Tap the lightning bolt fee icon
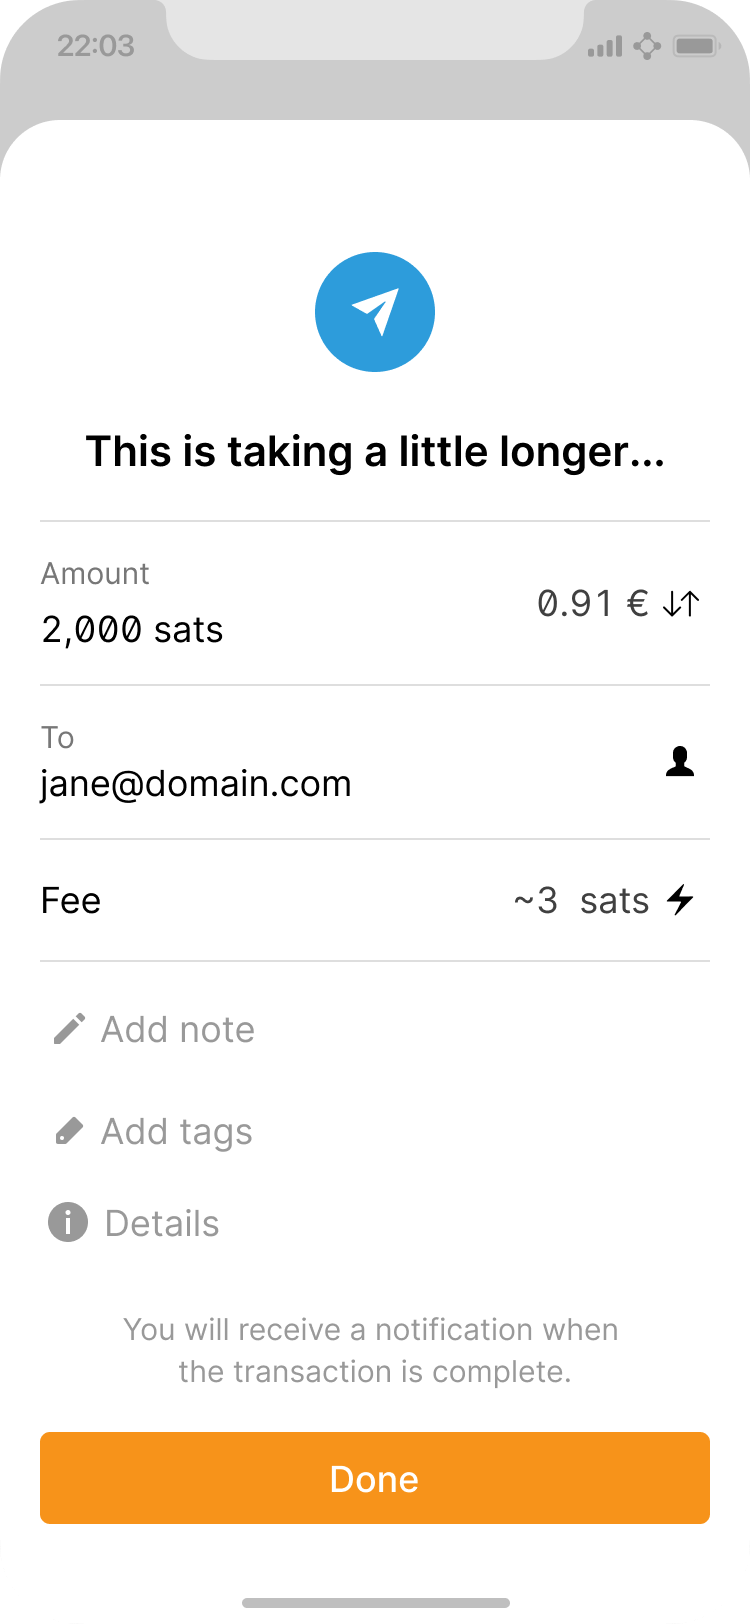The width and height of the screenshot is (750, 1624). point(681,900)
